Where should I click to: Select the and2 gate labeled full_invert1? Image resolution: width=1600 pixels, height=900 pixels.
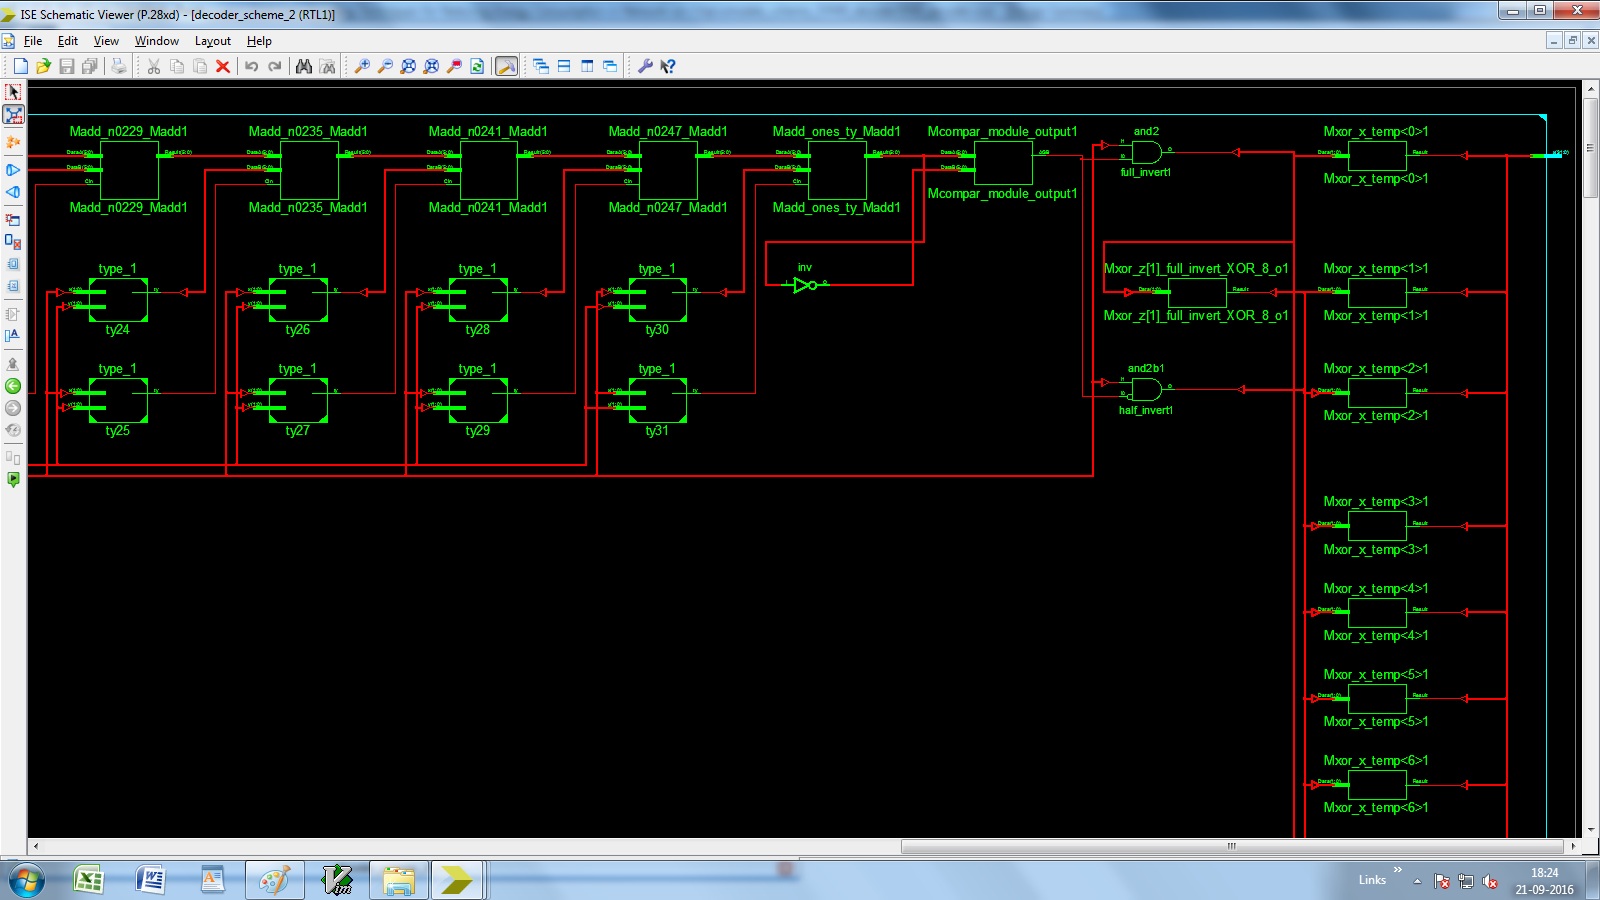(1146, 153)
